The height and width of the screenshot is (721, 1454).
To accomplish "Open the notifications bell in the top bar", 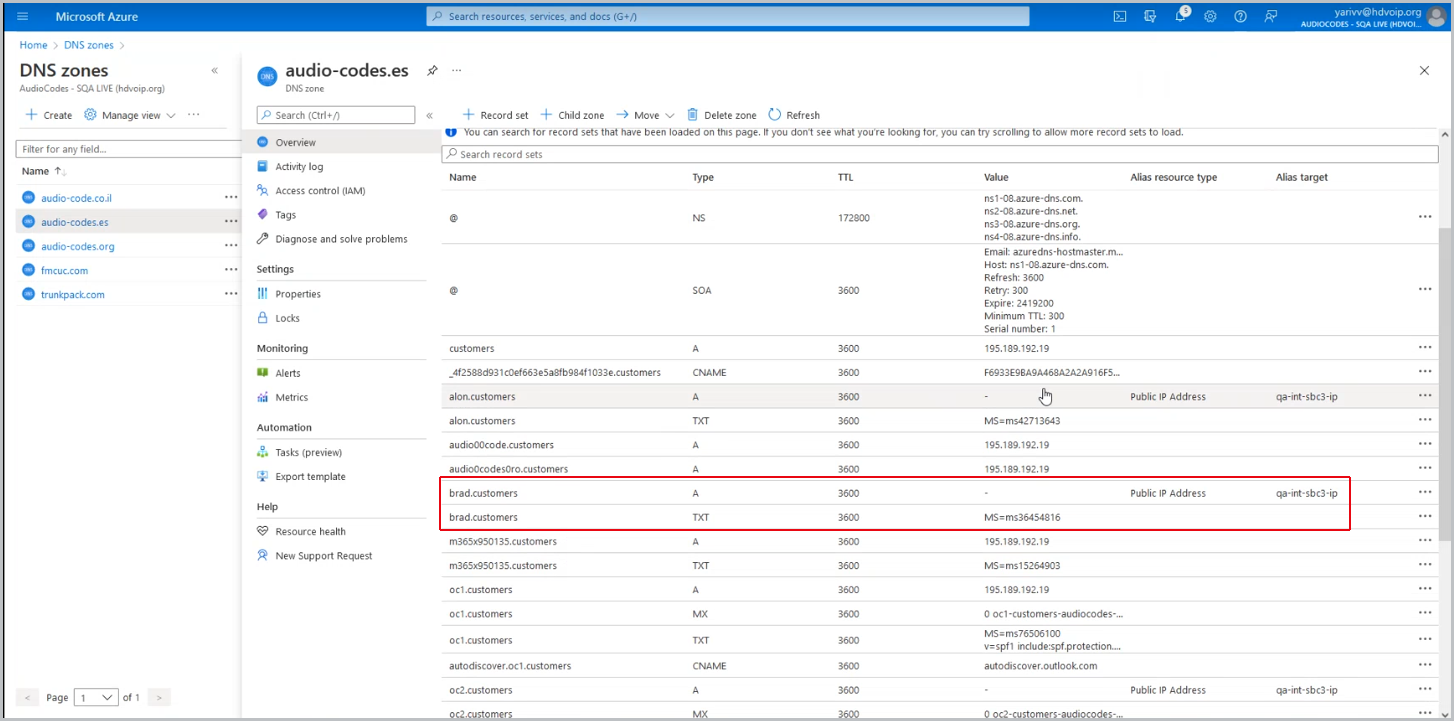I will 1180,17.
